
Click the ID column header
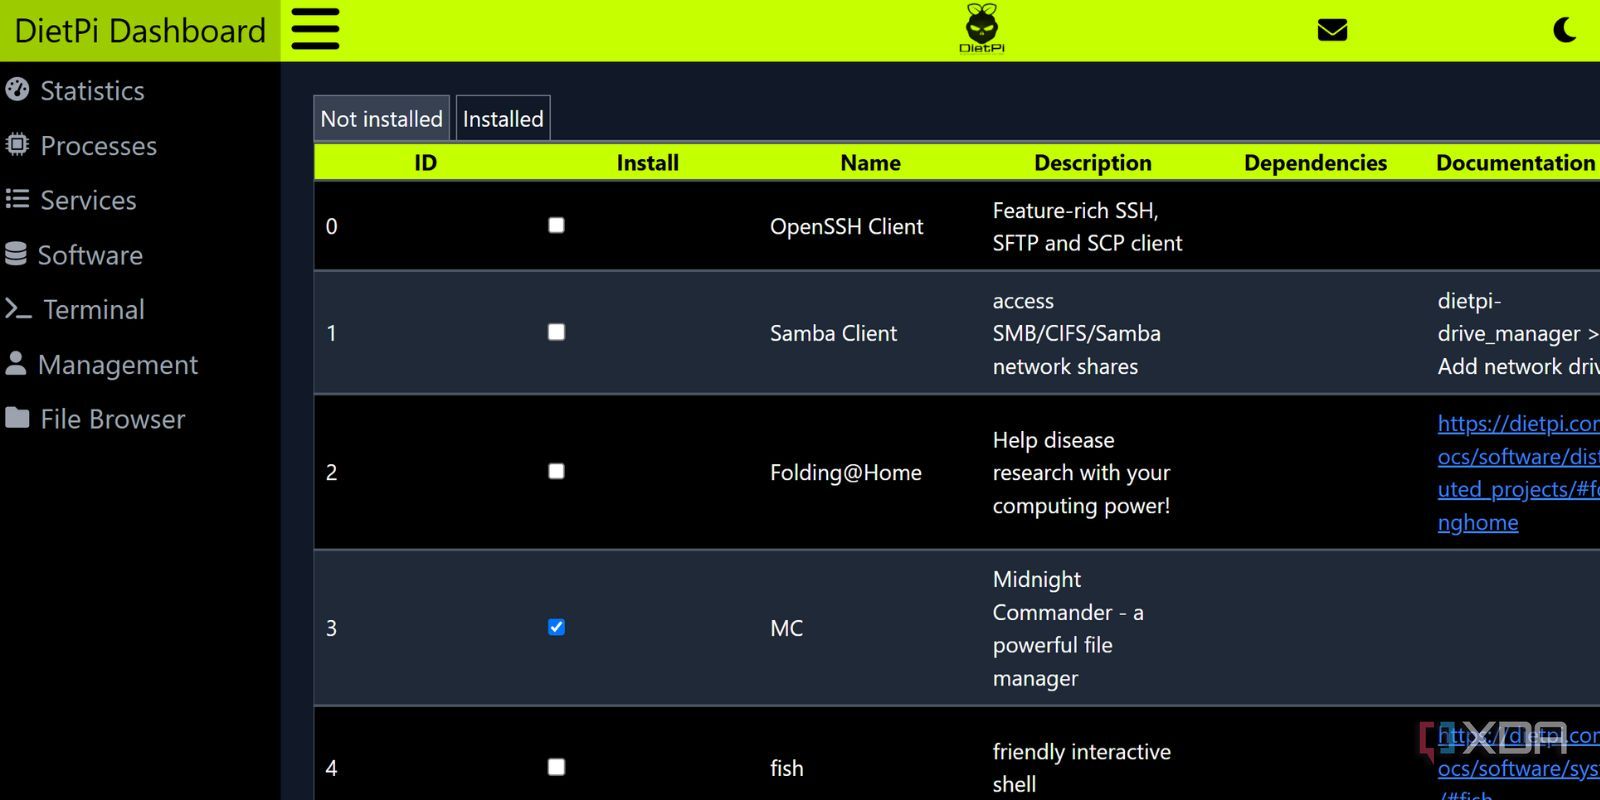click(x=425, y=163)
